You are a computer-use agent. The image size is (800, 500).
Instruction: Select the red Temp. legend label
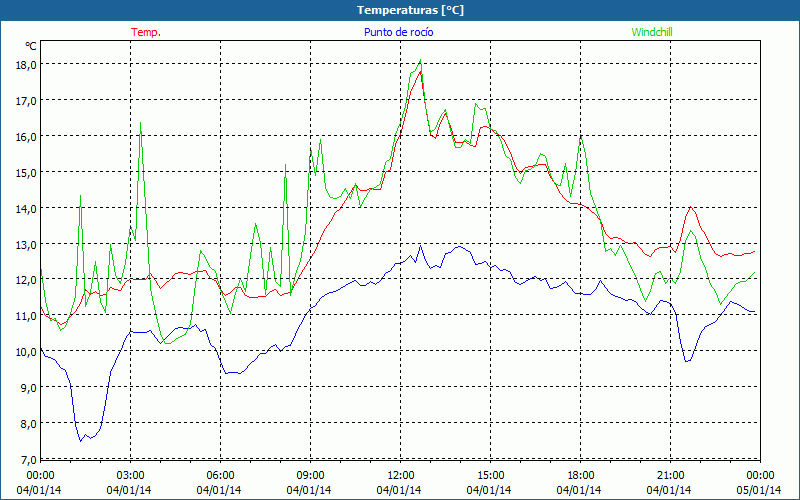pos(146,32)
